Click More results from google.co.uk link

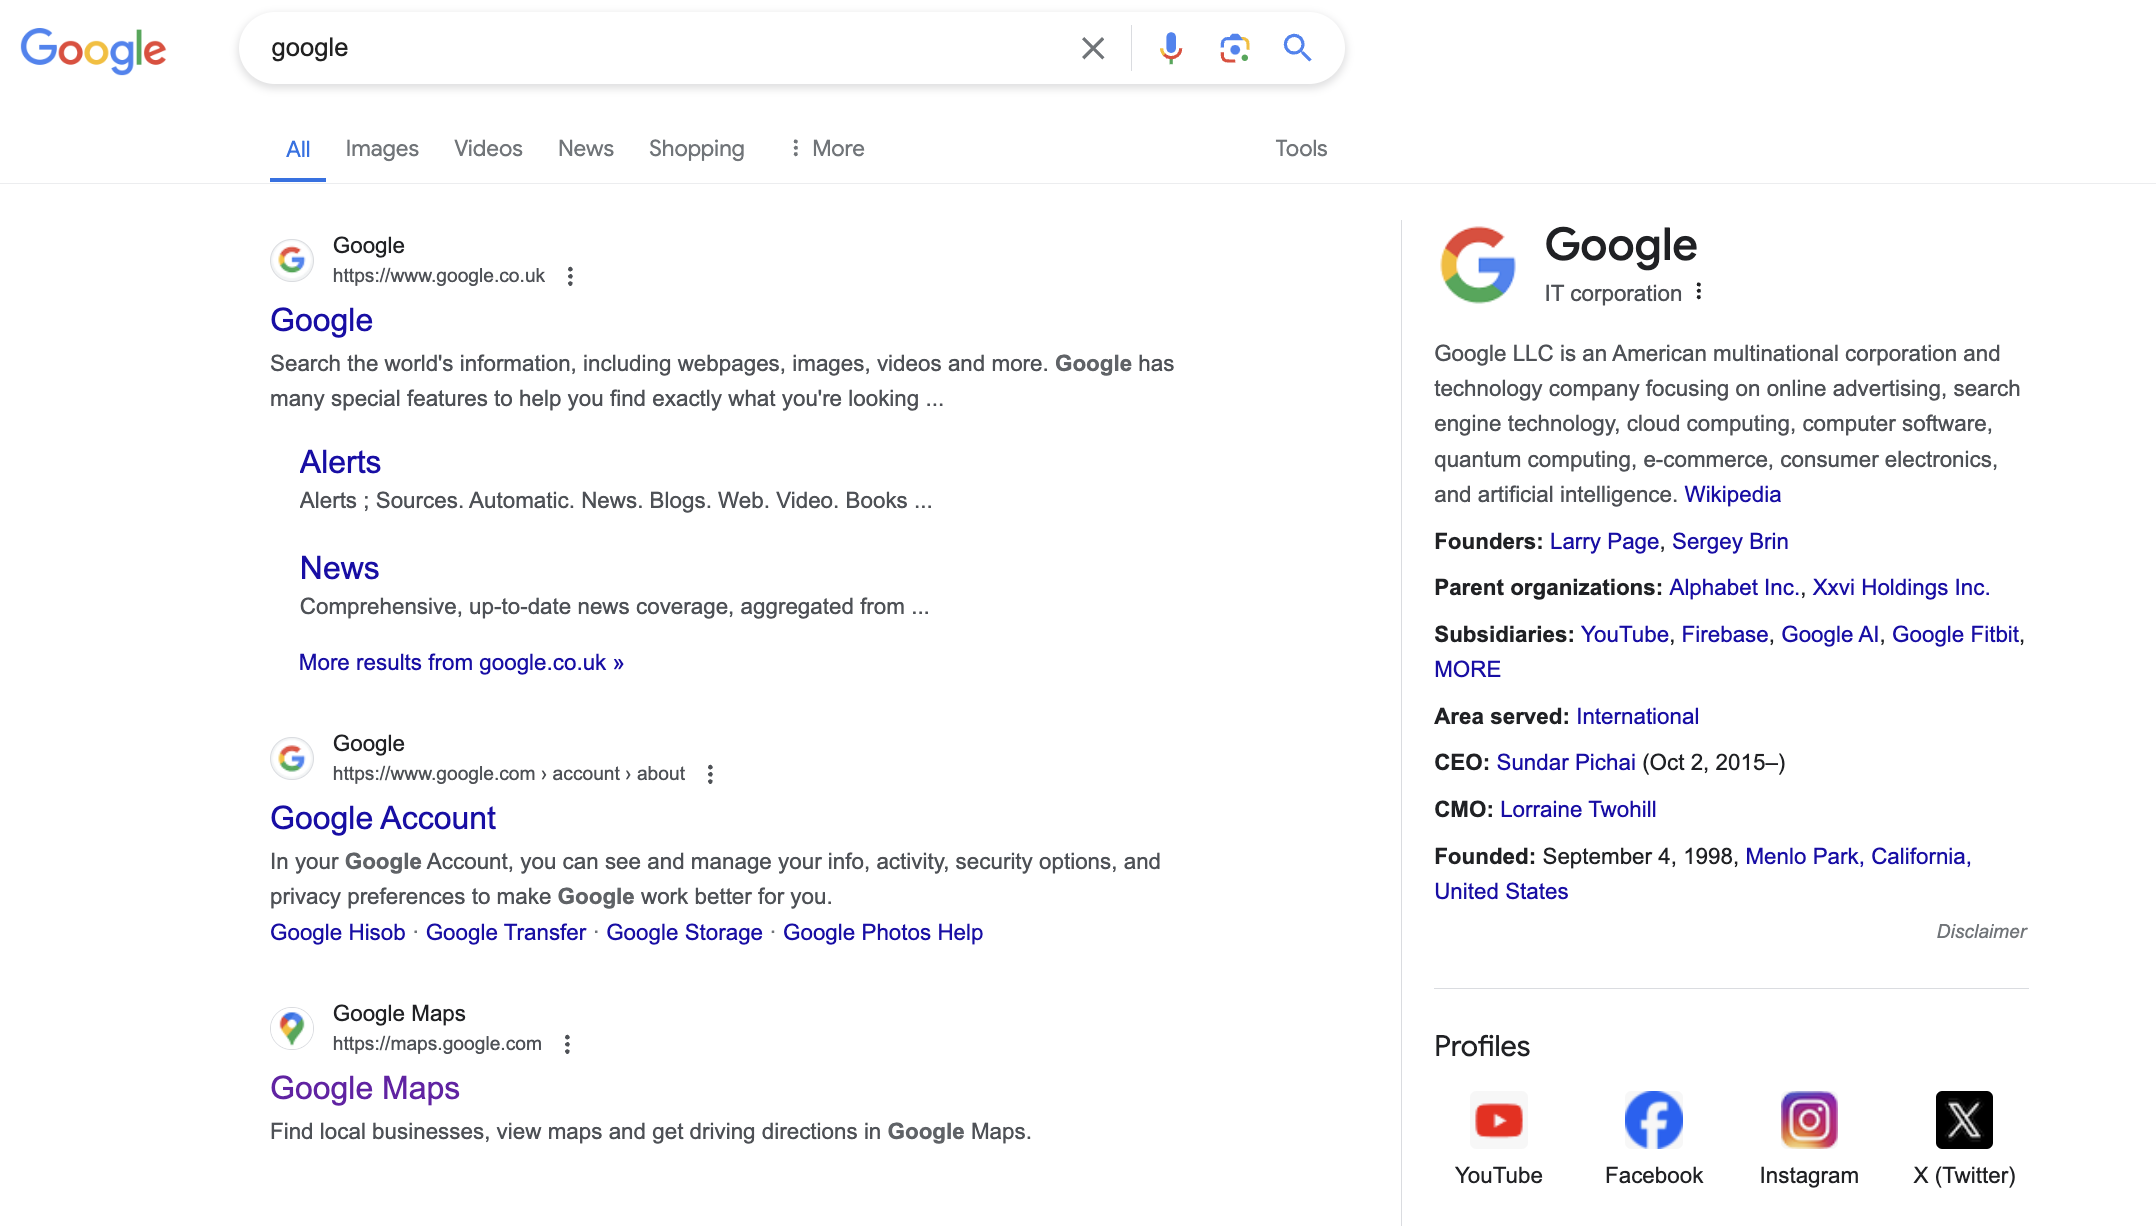(x=459, y=662)
